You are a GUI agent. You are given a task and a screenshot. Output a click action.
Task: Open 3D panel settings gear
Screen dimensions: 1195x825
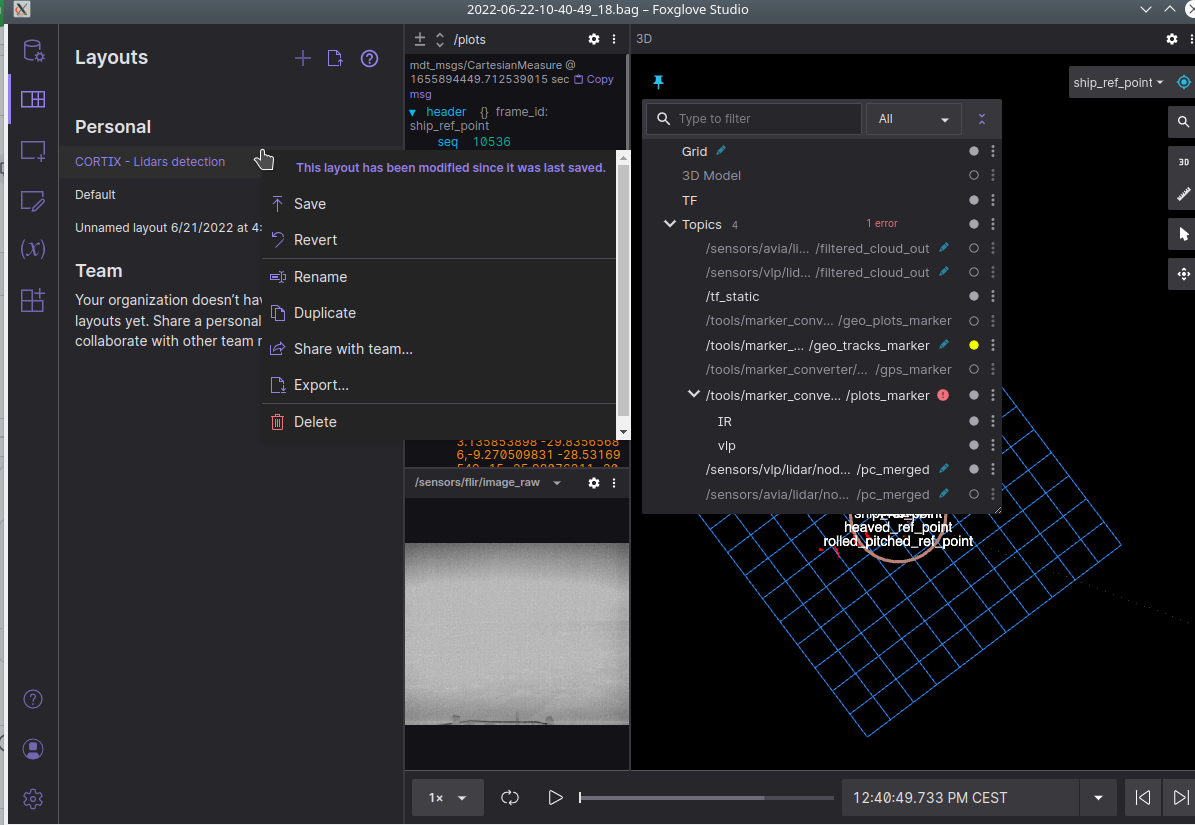coord(1172,39)
